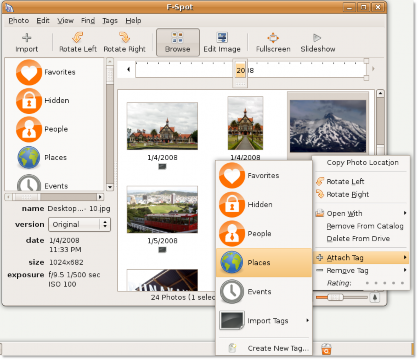The height and width of the screenshot is (360, 418).
Task: Attach Favorites tag from submenu
Action: (264, 176)
